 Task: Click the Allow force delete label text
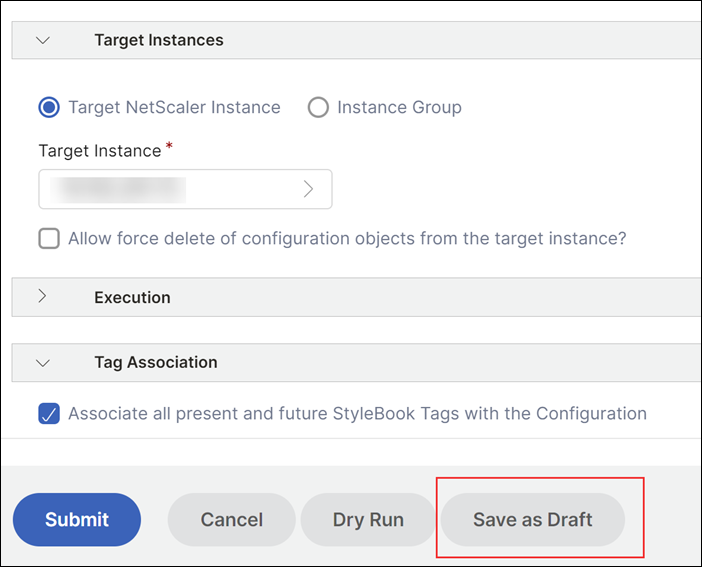(347, 238)
